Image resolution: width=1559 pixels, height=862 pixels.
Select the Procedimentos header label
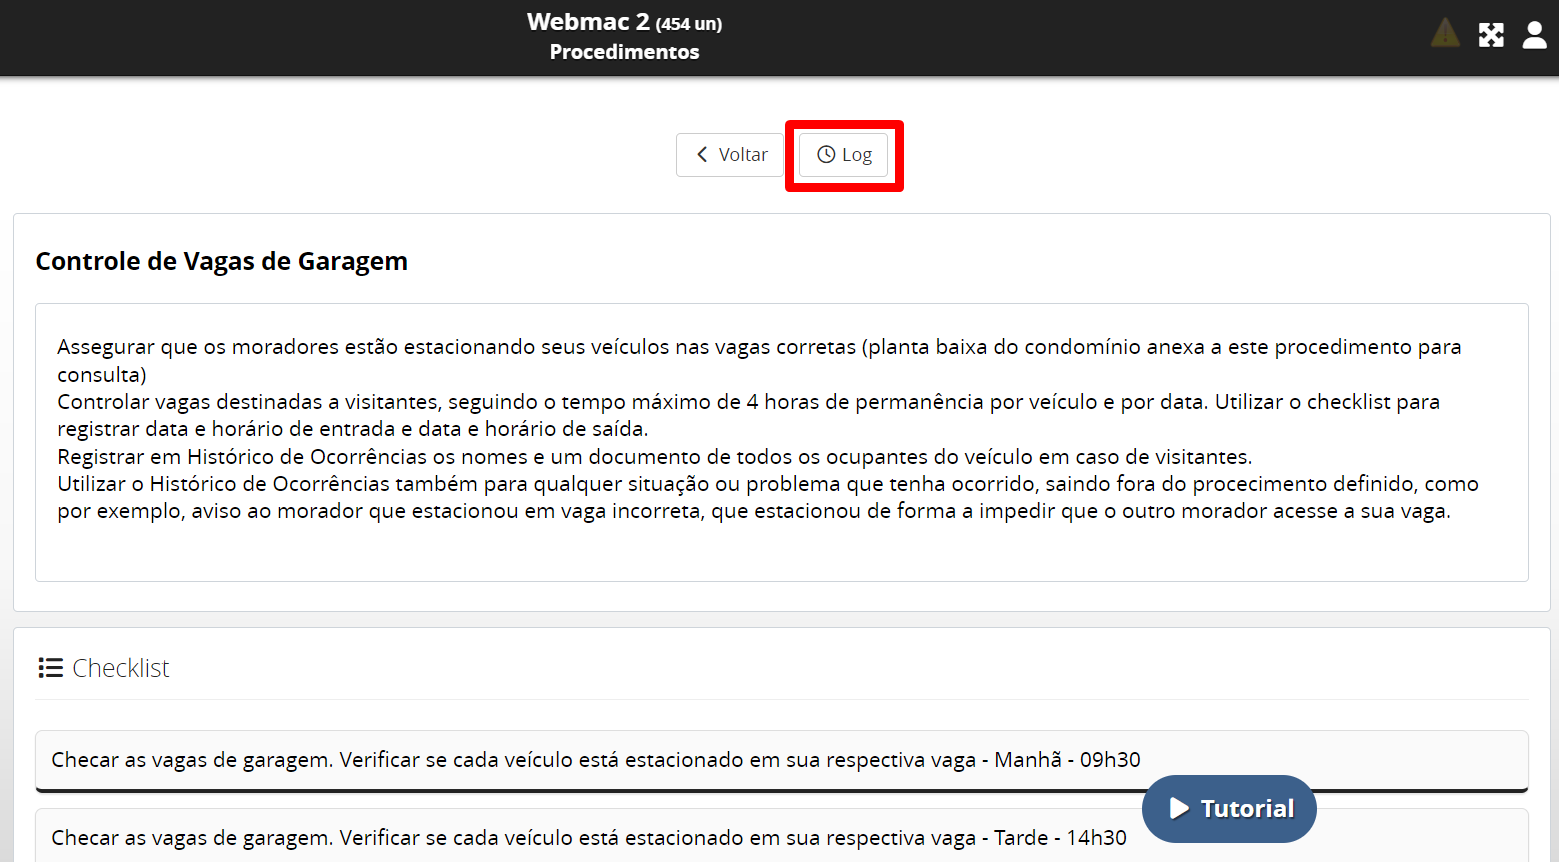tap(624, 52)
